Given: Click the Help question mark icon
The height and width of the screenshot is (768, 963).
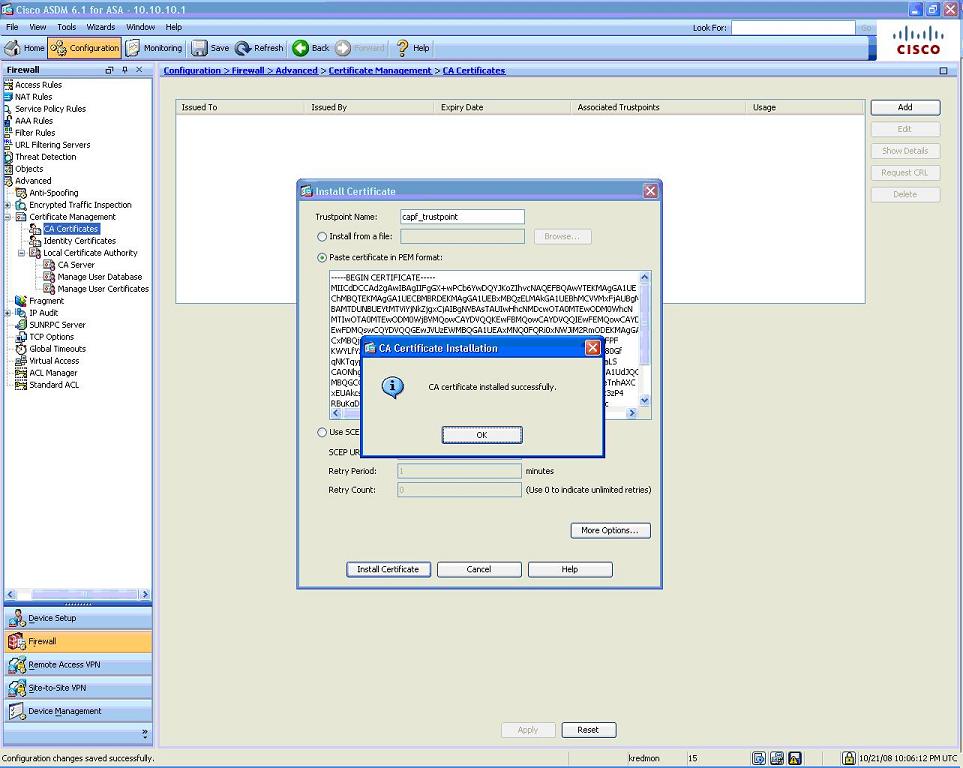Looking at the screenshot, I should click(x=403, y=48).
